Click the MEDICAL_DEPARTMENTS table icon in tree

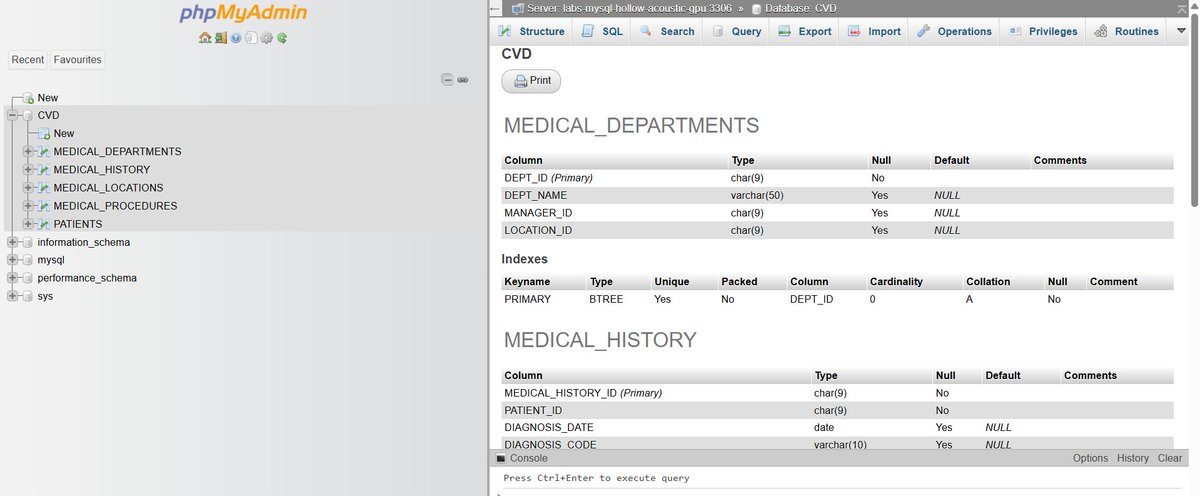click(44, 152)
